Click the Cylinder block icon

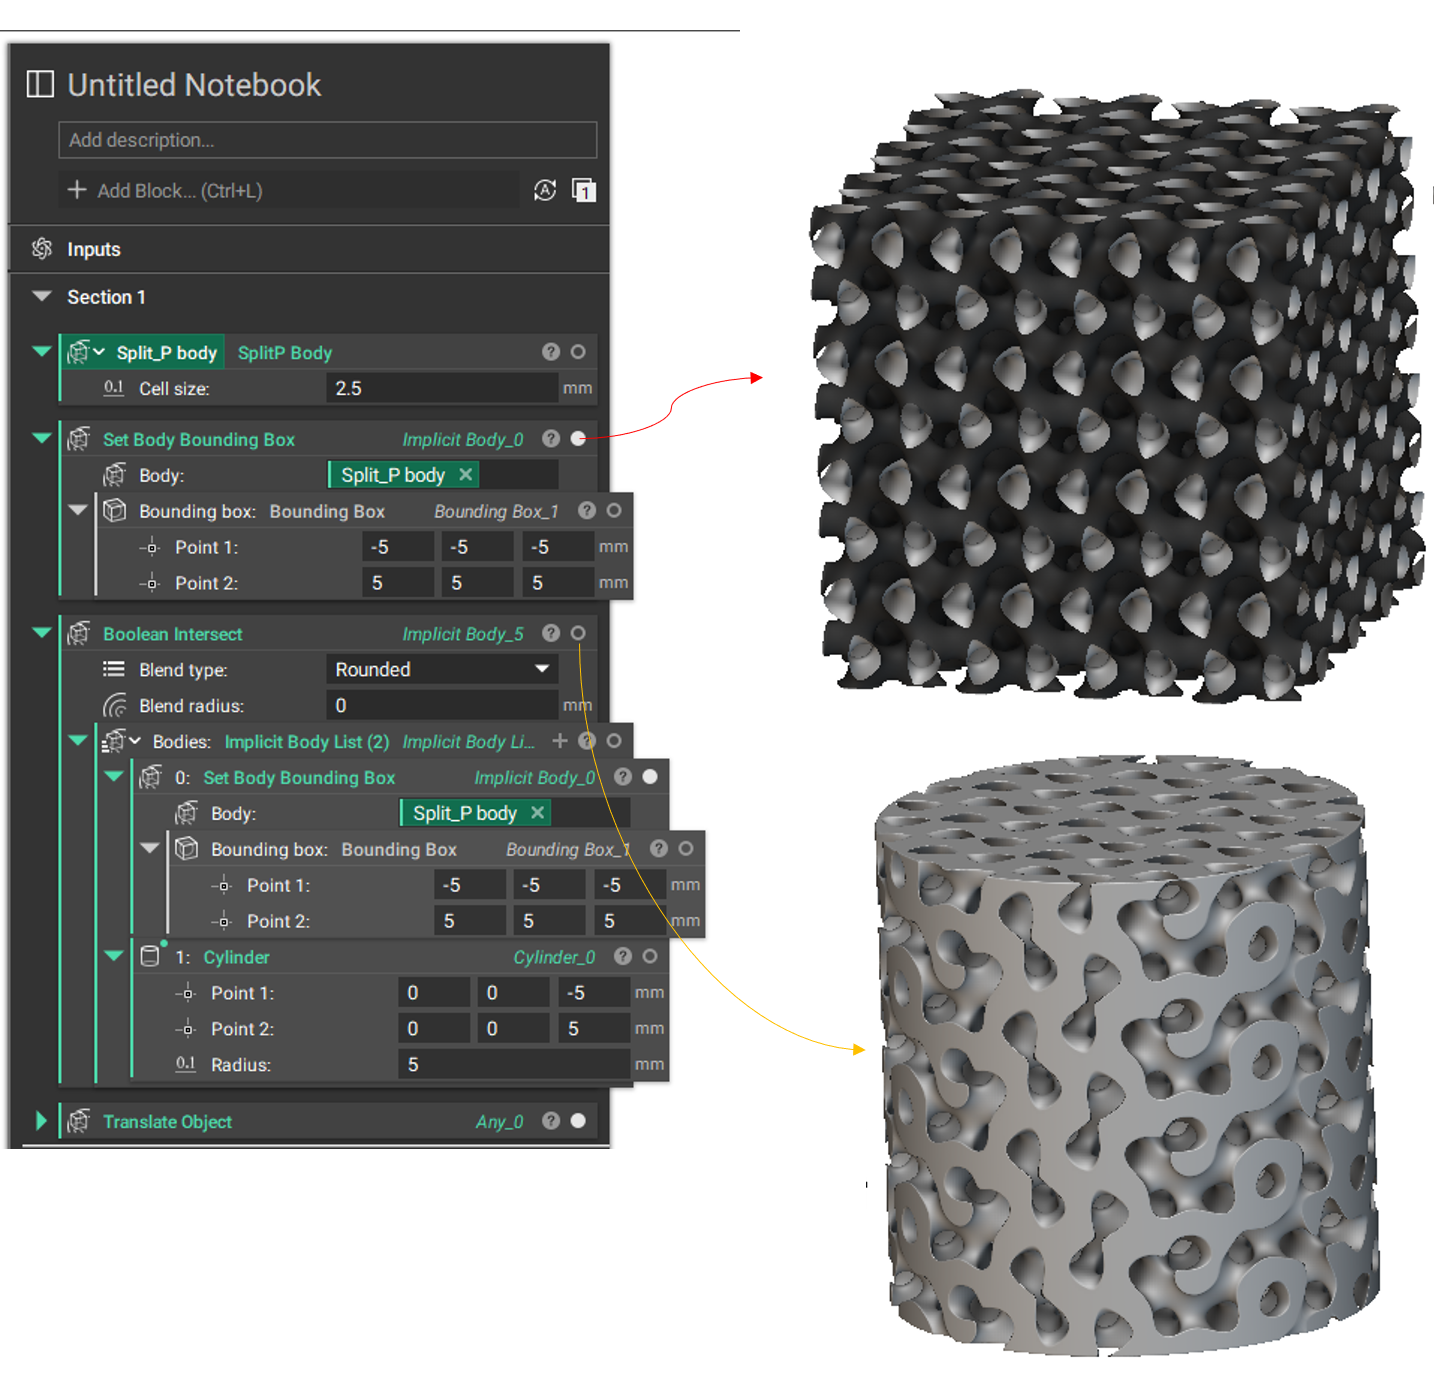151,957
